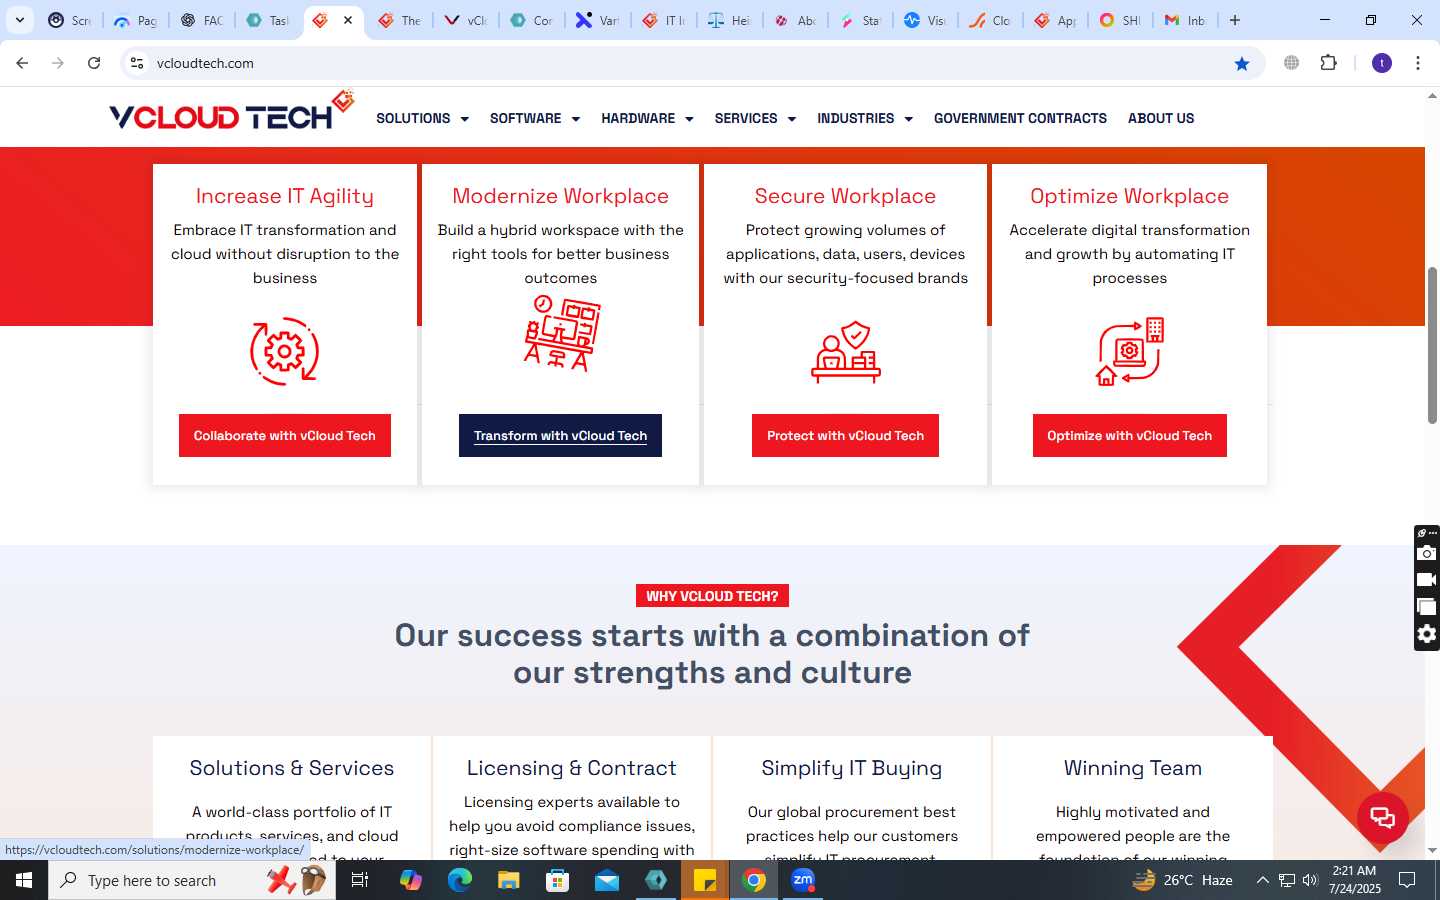The width and height of the screenshot is (1440, 900).
Task: Click the settings gear in side widget
Action: tap(1427, 634)
